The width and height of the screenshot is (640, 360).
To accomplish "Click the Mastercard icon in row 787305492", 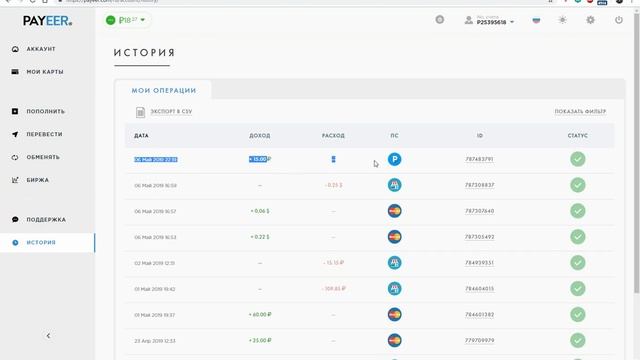I will pos(394,237).
